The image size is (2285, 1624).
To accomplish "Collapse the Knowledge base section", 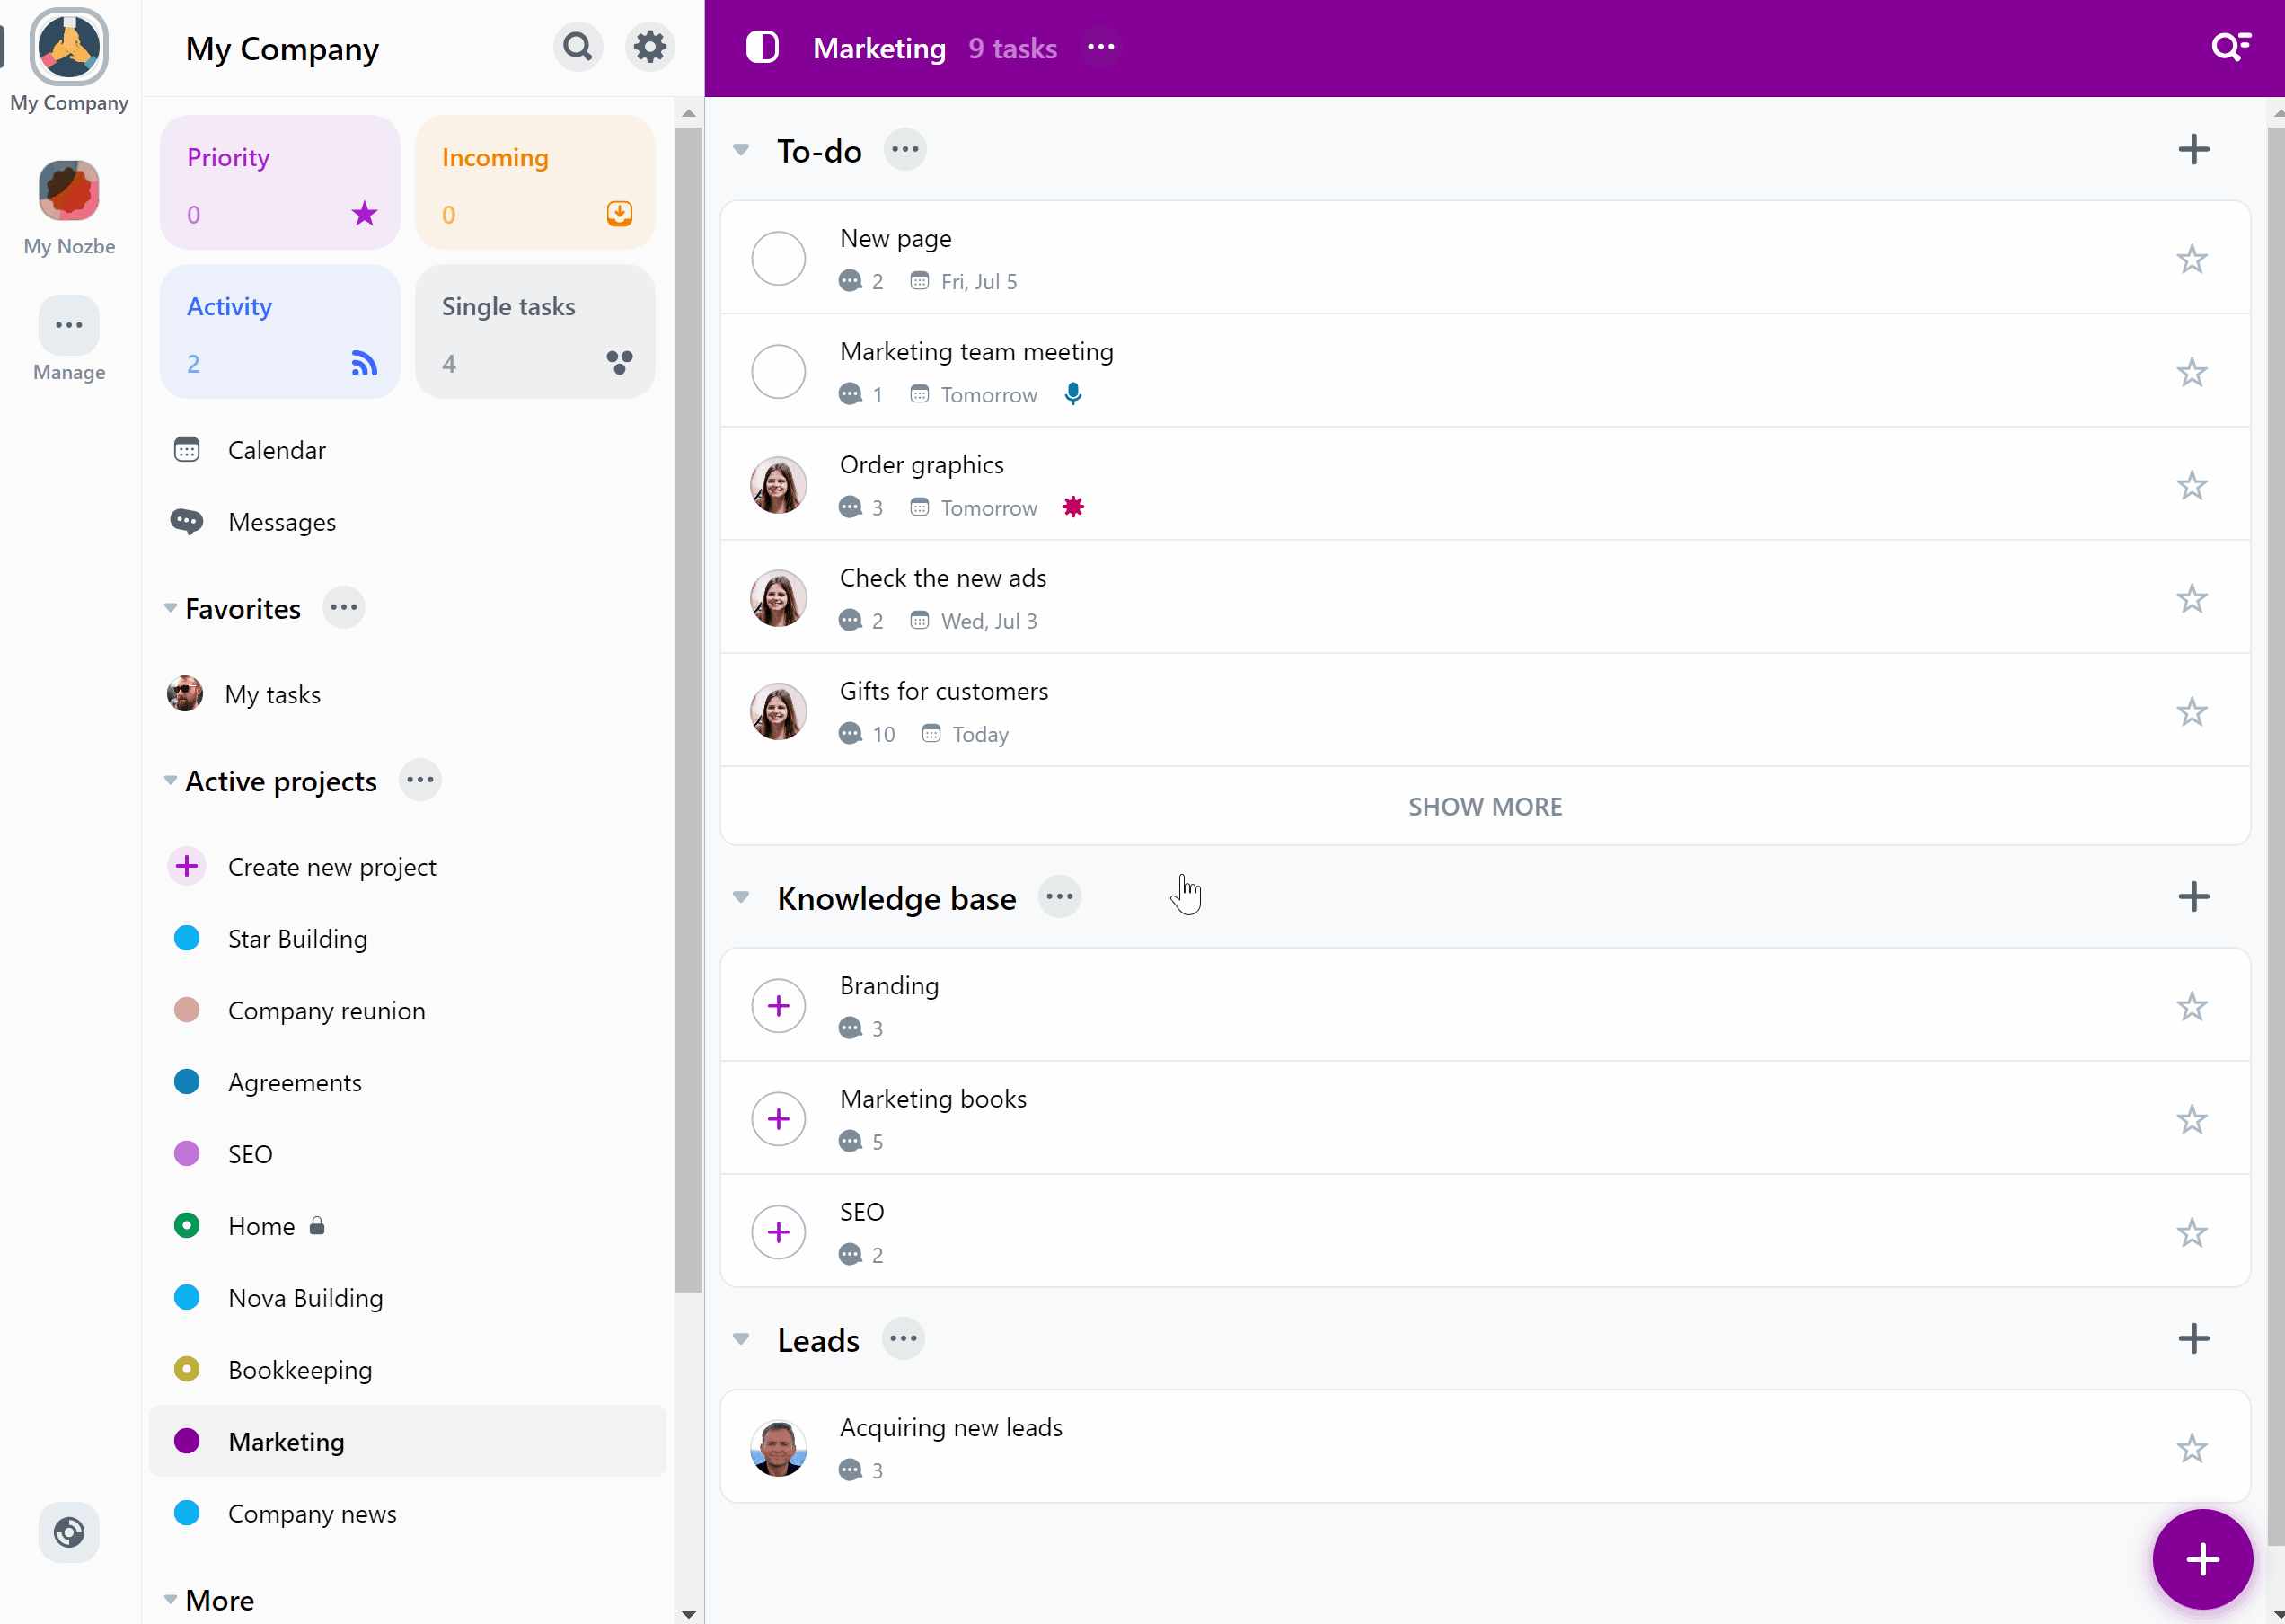I will click(742, 896).
